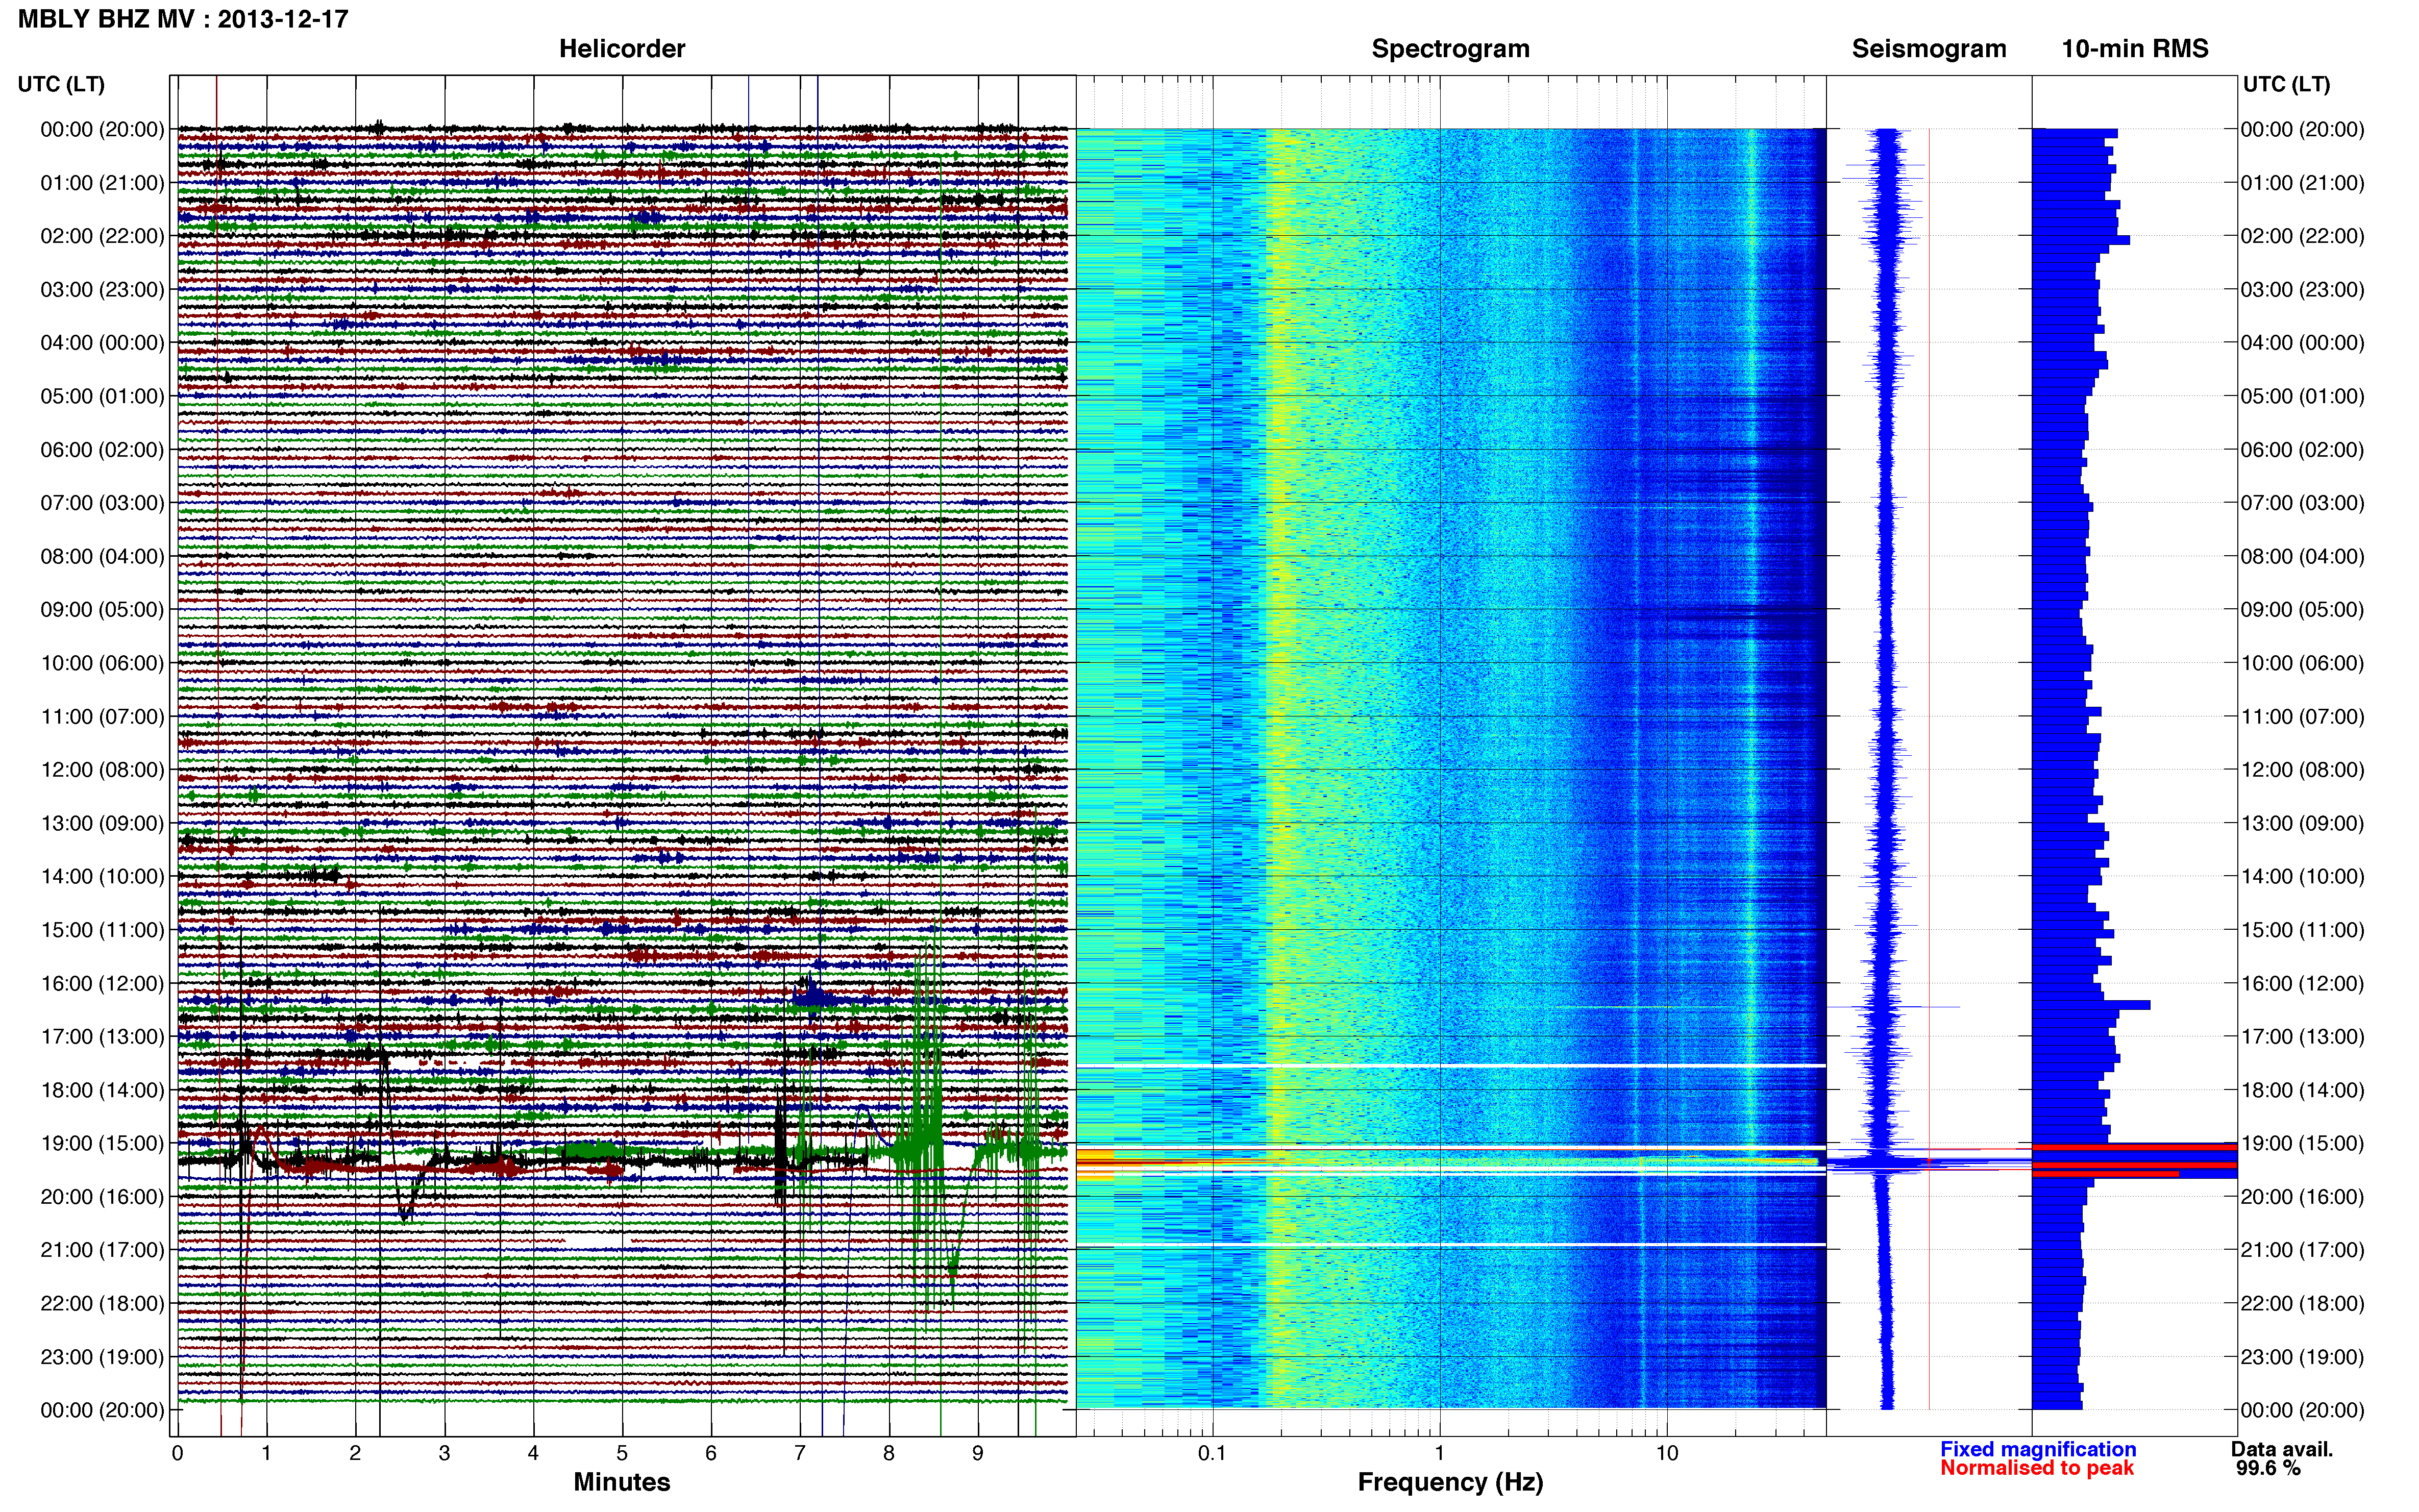Select the Helicorder panel heading
The height and width of the screenshot is (1512, 2419).
point(622,49)
